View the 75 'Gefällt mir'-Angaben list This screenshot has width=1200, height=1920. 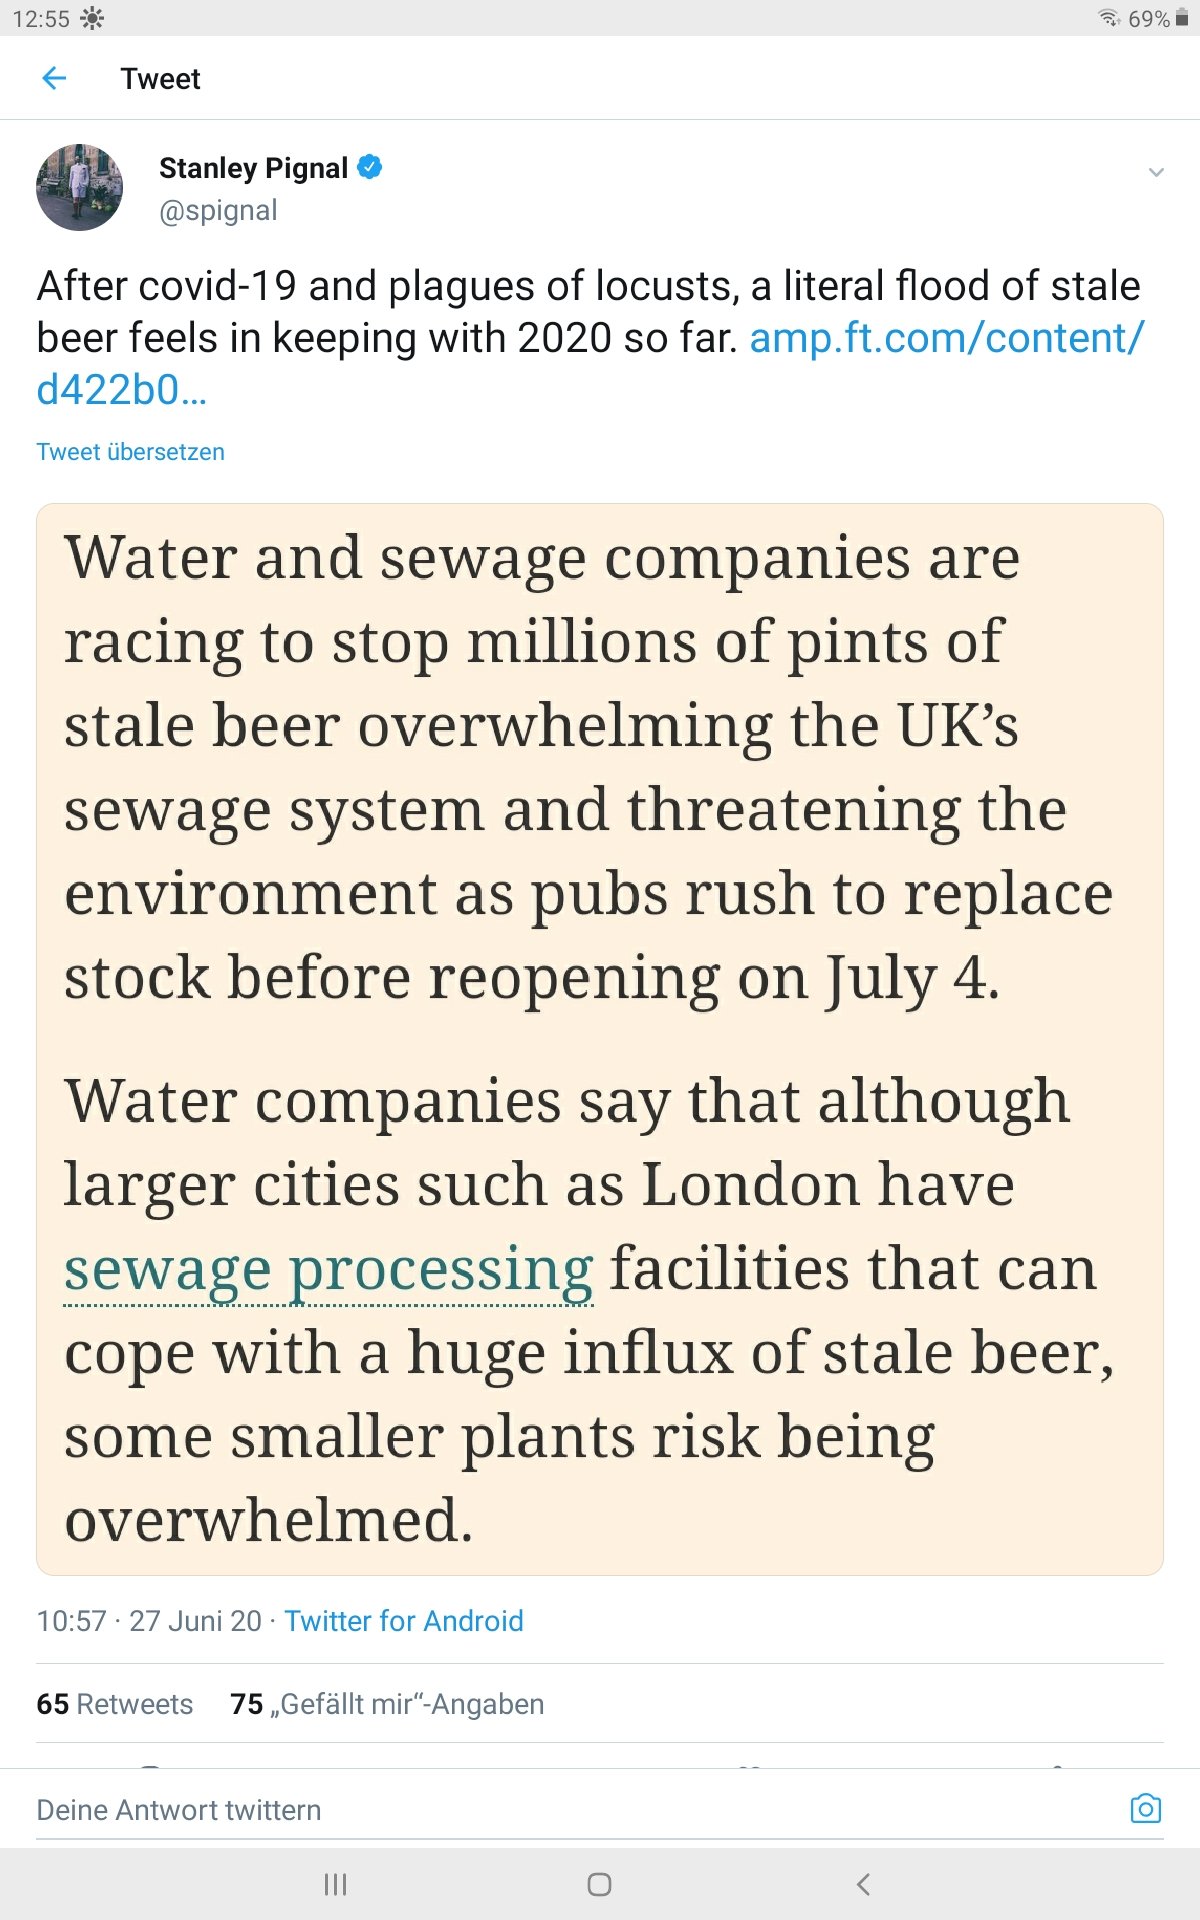387,1704
